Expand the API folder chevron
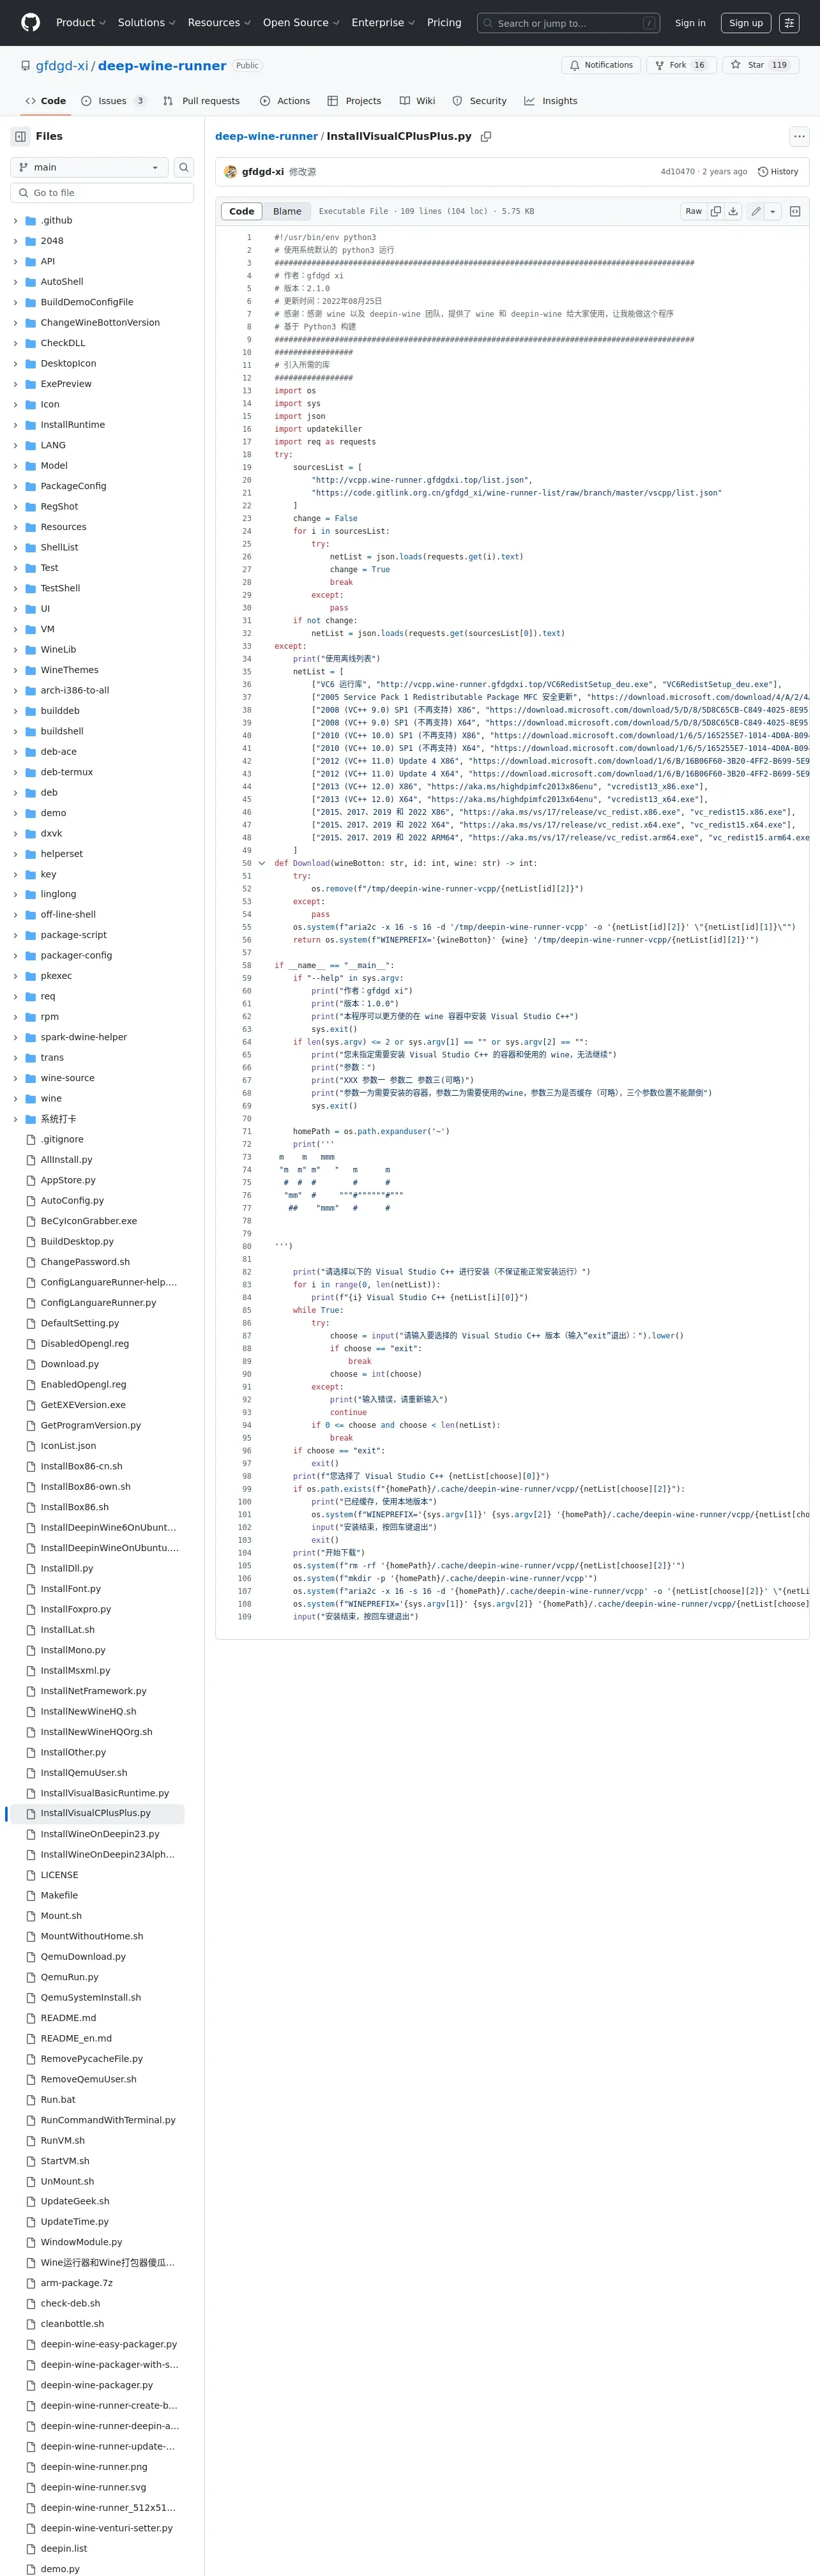This screenshot has width=820, height=2576. [x=15, y=261]
